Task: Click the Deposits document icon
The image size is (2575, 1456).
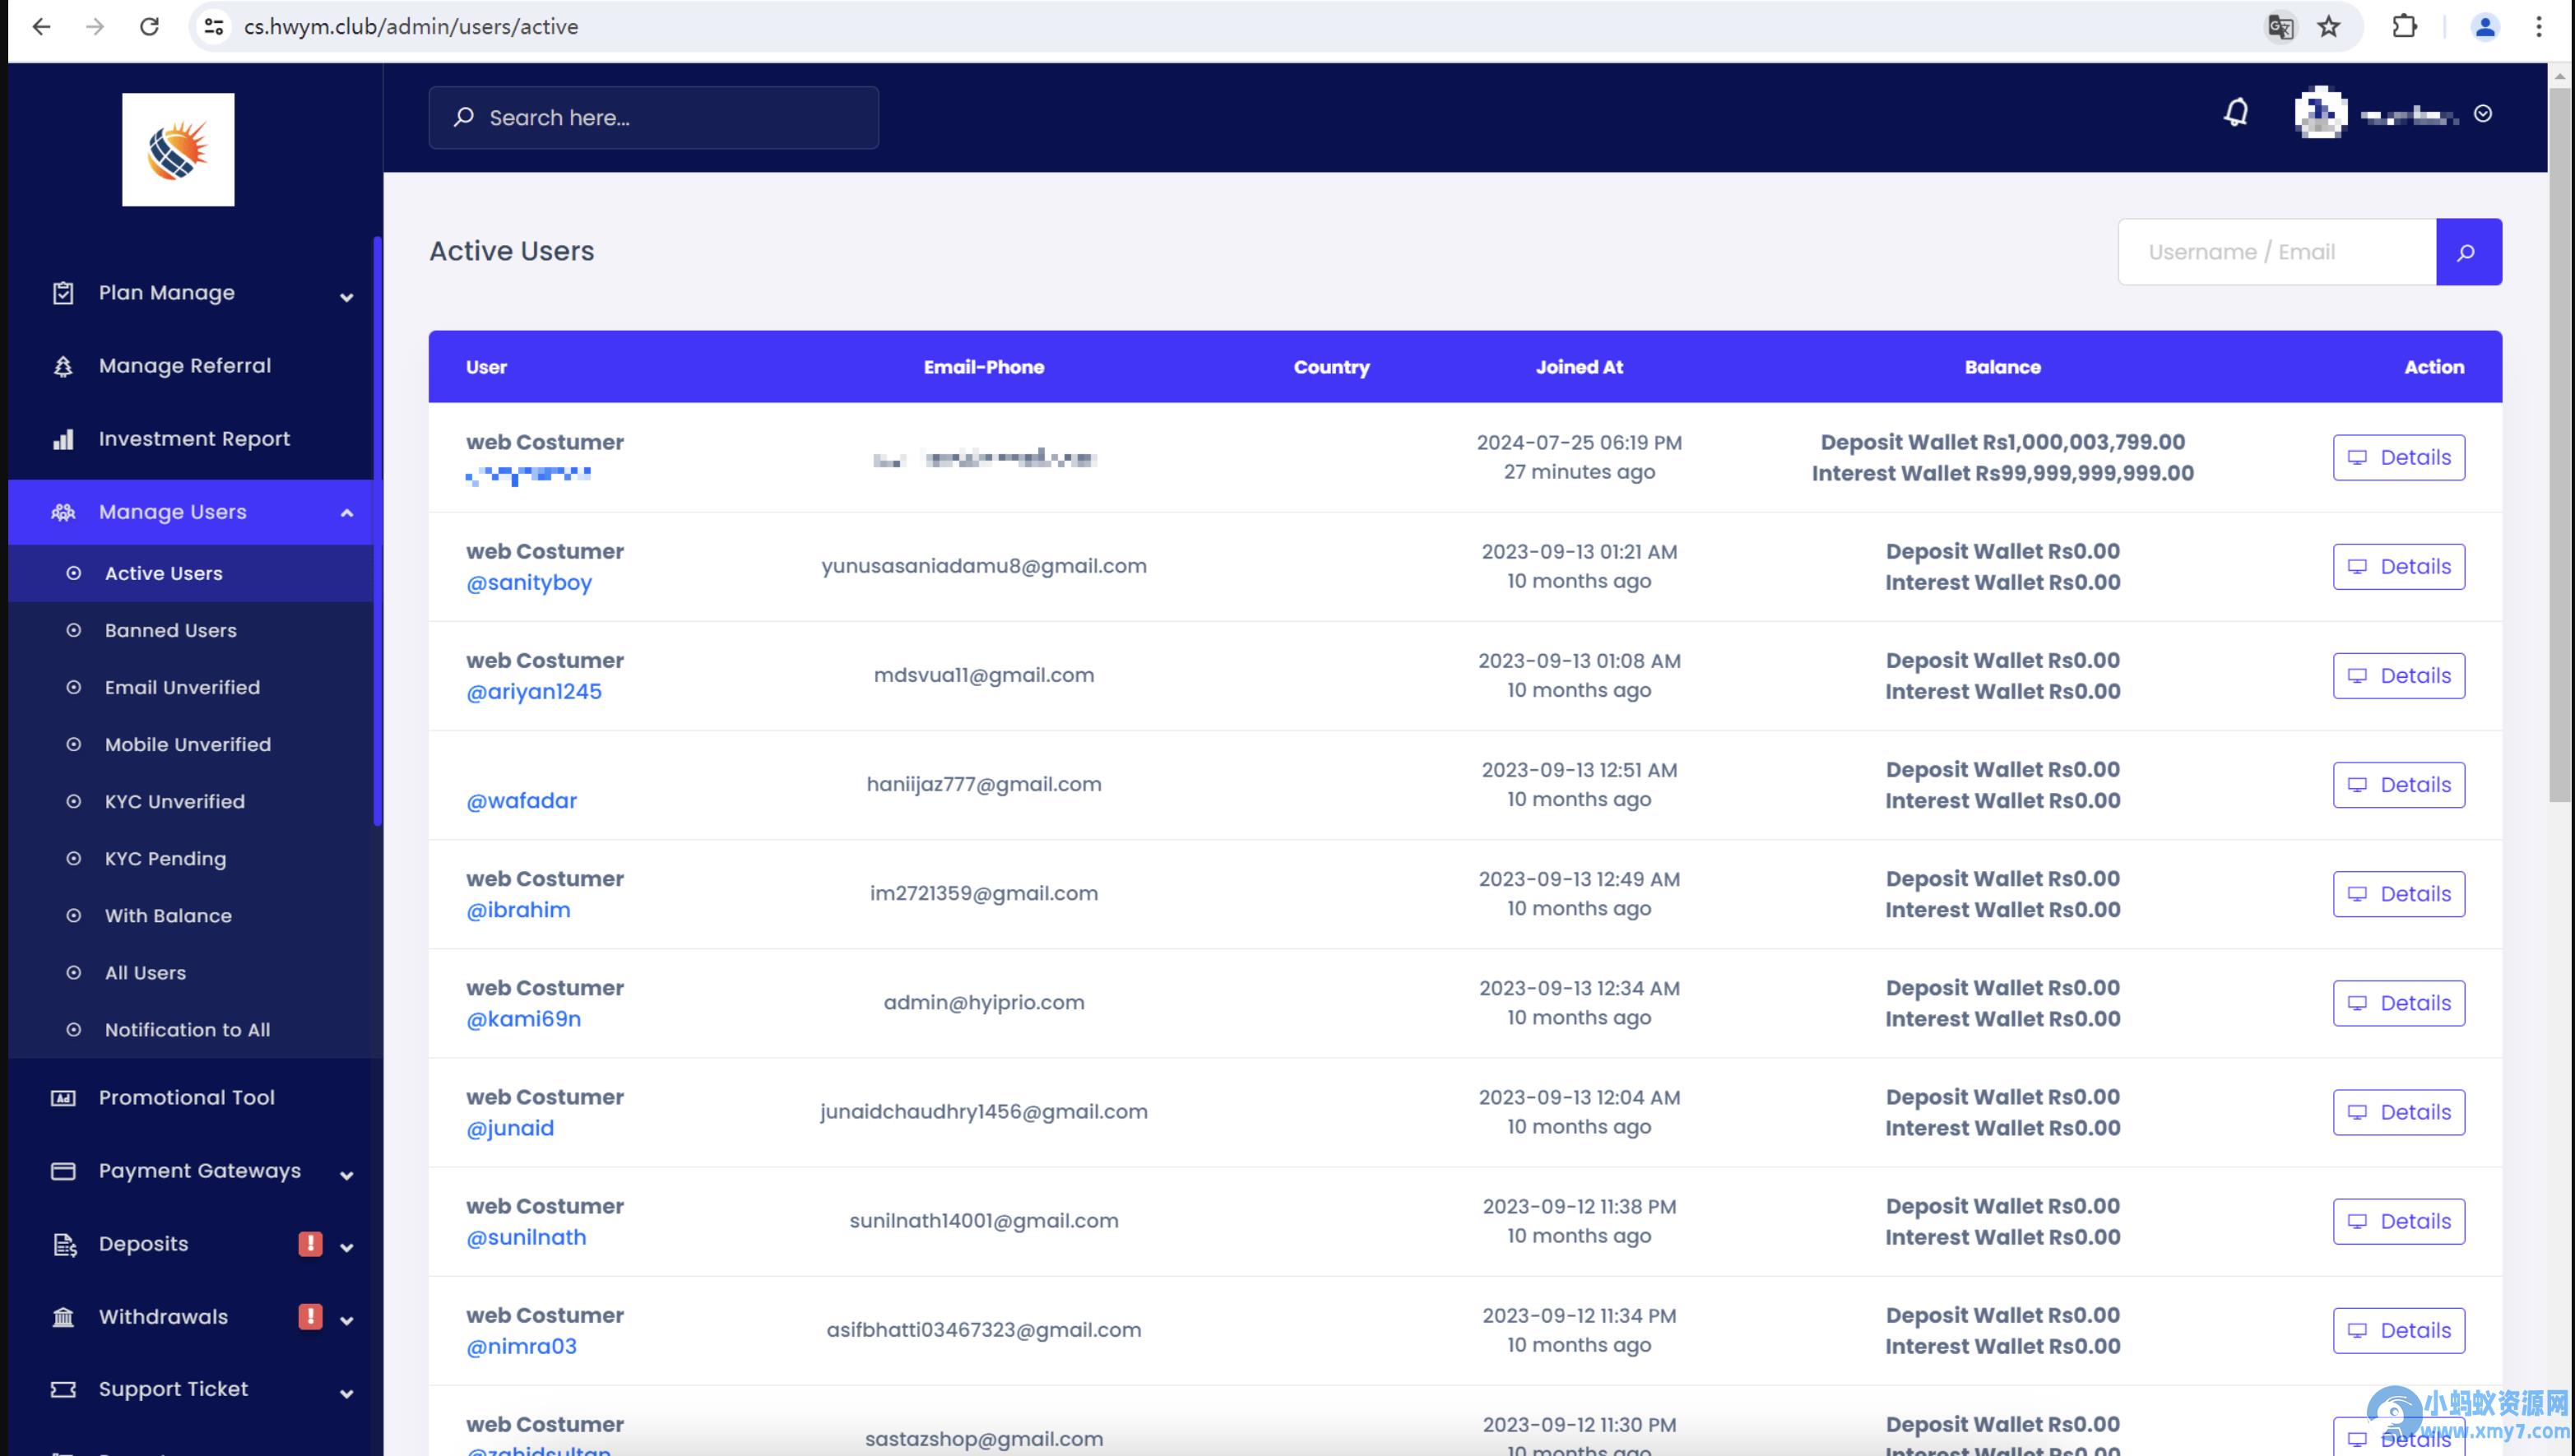Action: coord(64,1244)
